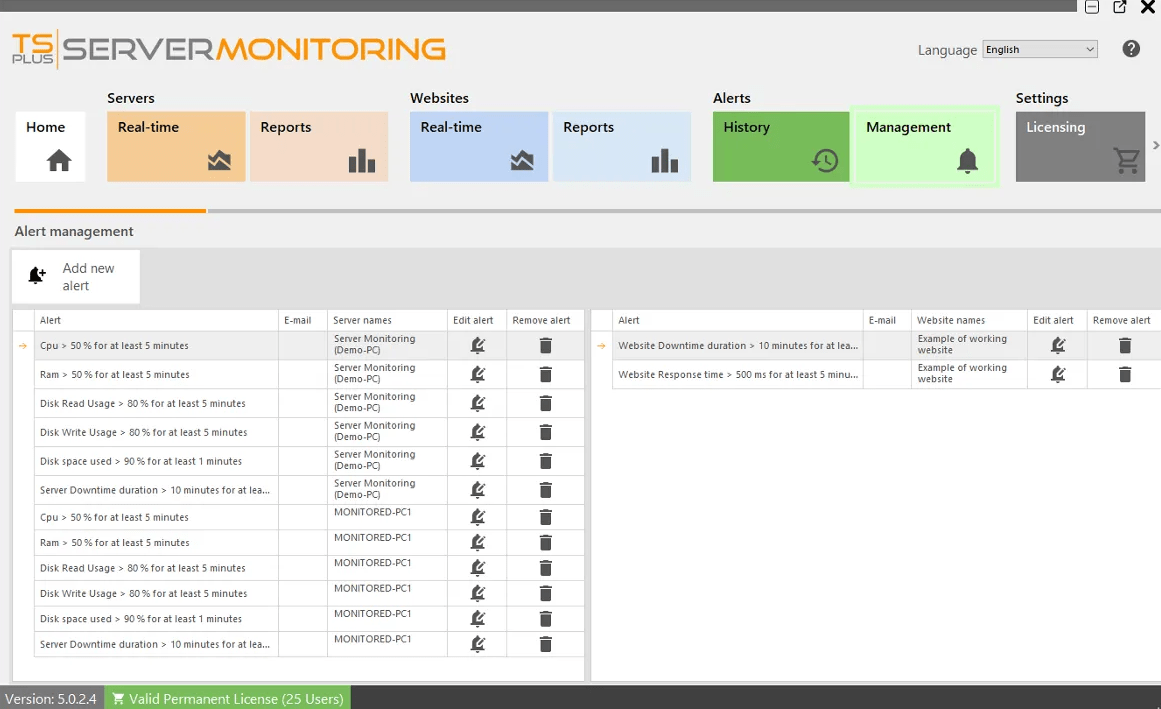Open the Licensing settings tile
Image resolution: width=1161 pixels, height=709 pixels.
1080,147
